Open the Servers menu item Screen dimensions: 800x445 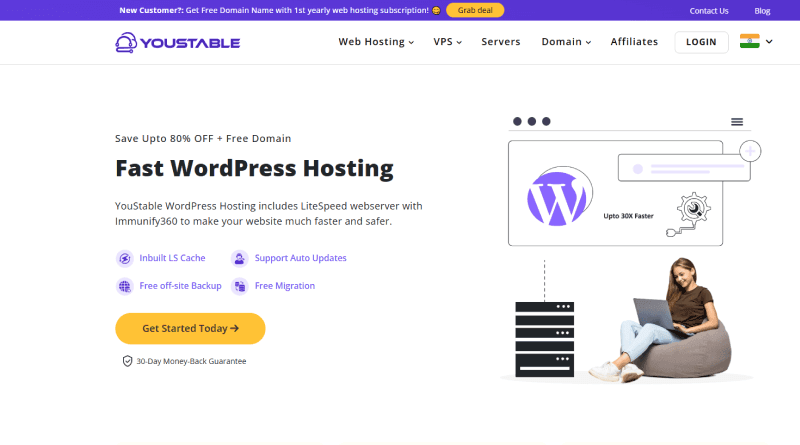(501, 42)
